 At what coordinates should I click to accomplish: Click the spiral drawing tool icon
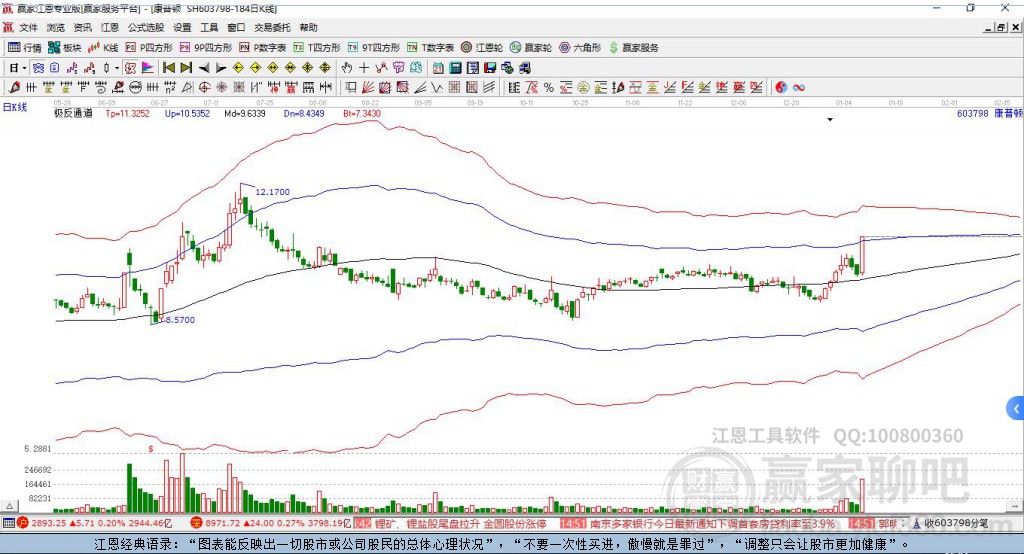pyautogui.click(x=101, y=87)
